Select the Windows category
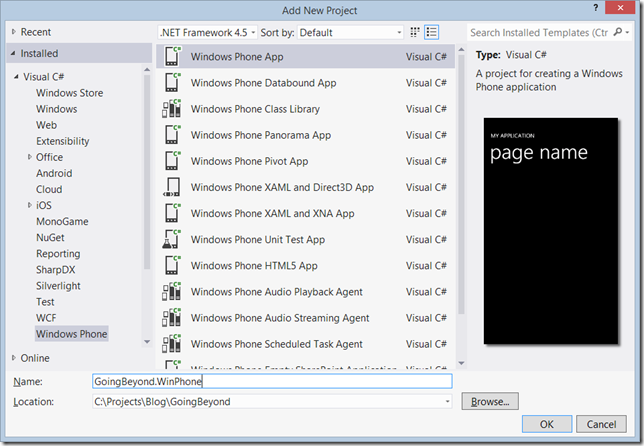This screenshot has width=644, height=446. pos(56,109)
